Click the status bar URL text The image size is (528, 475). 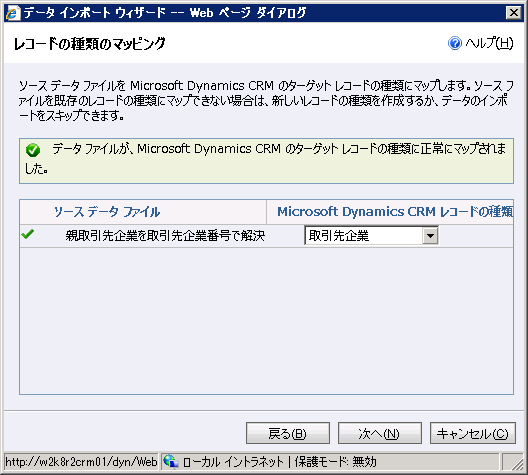[81, 462]
